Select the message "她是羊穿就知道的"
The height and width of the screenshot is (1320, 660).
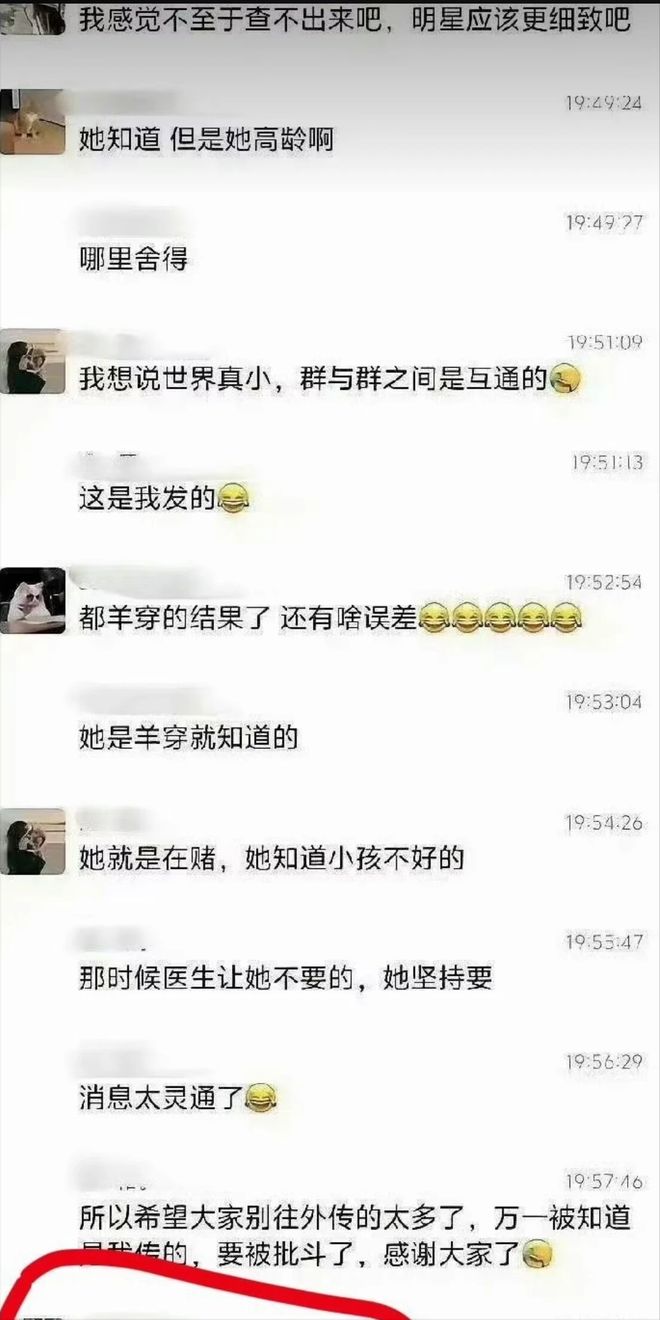click(188, 740)
